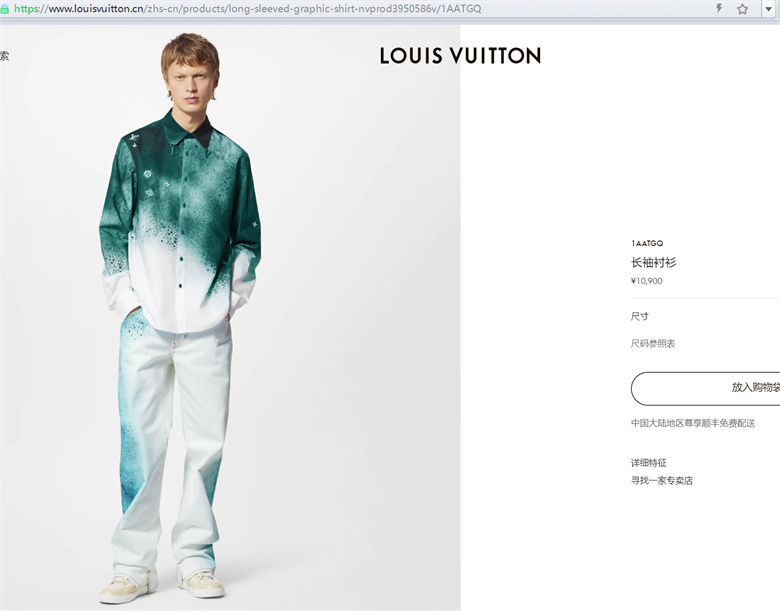Click the 长袖衬衫 product title
Screen dimensions: 780x611
click(654, 262)
